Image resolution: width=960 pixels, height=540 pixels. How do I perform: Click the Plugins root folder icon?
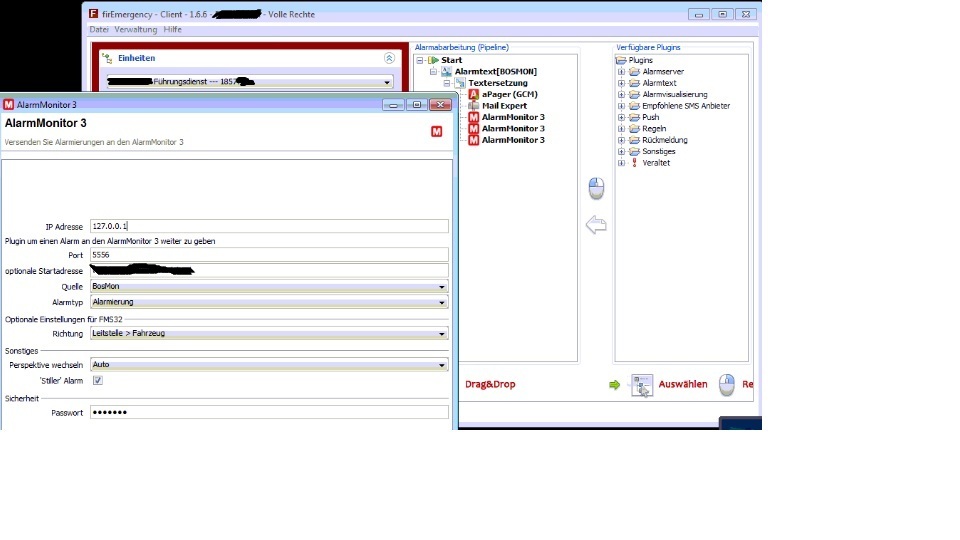point(621,60)
